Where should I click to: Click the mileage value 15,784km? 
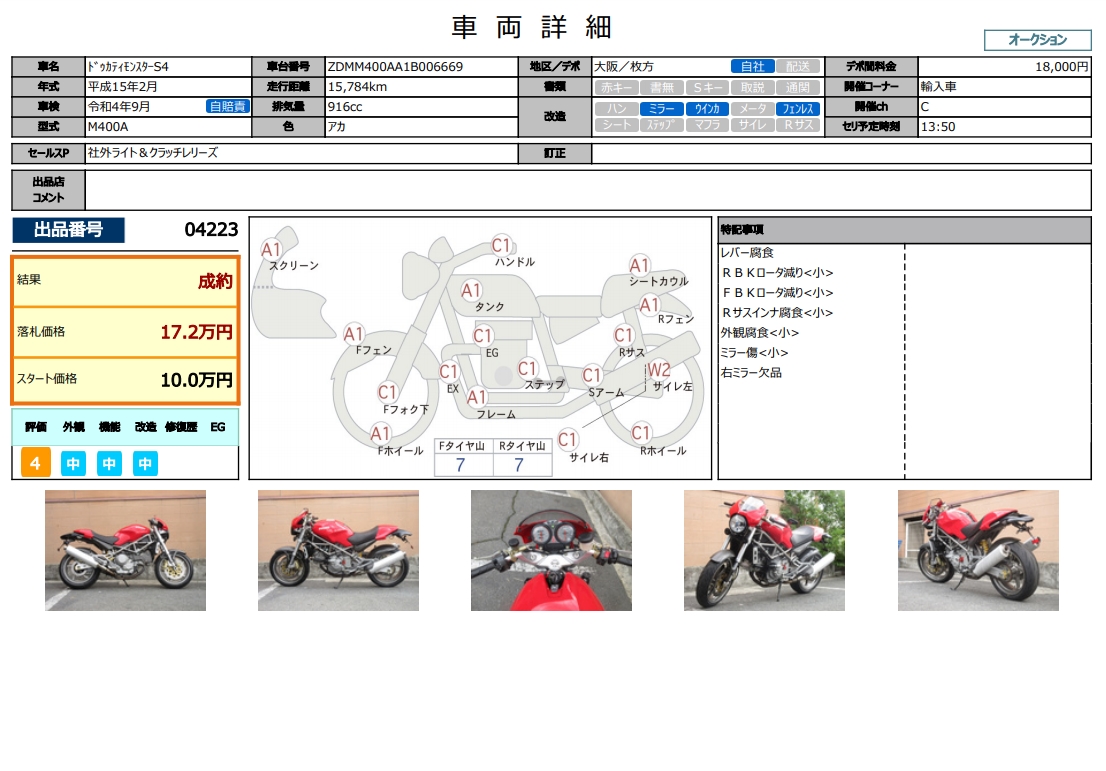[x=357, y=87]
